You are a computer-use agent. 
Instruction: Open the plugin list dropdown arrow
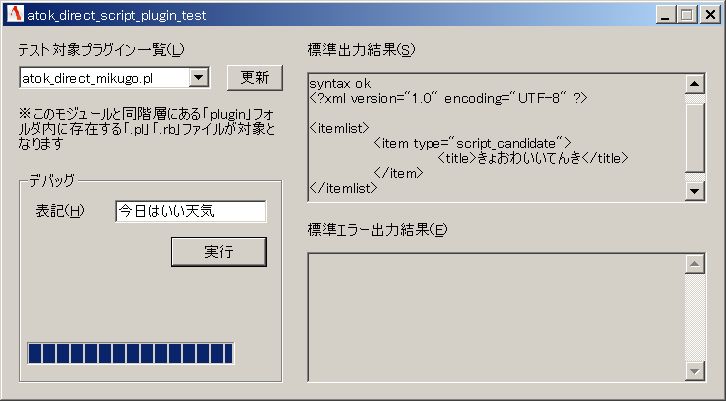[x=199, y=77]
